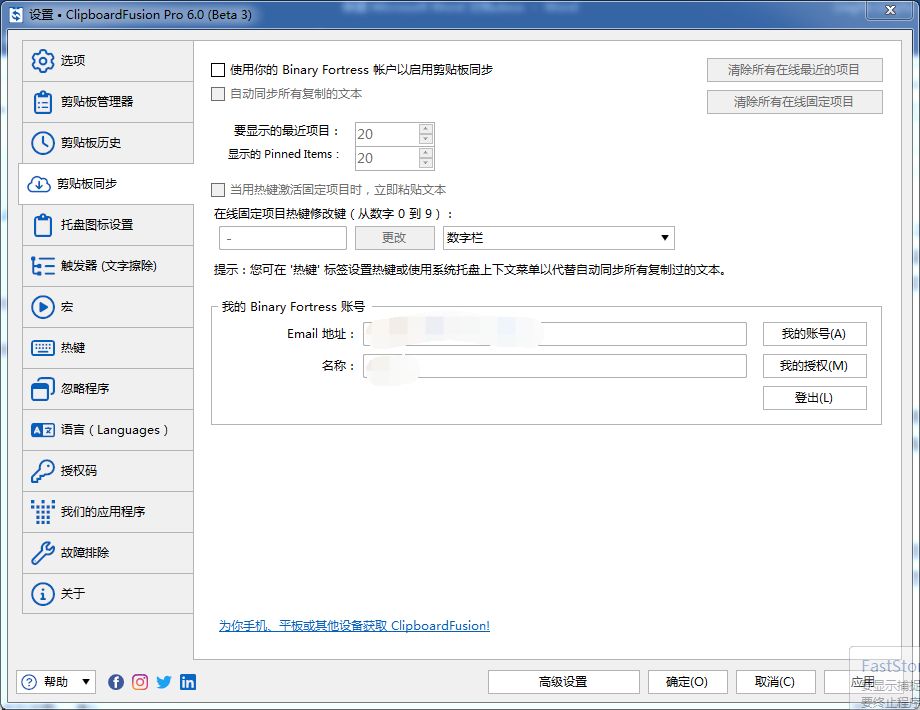Image resolution: width=920 pixels, height=710 pixels.
Task: Close the settings window
Action: 891,10
